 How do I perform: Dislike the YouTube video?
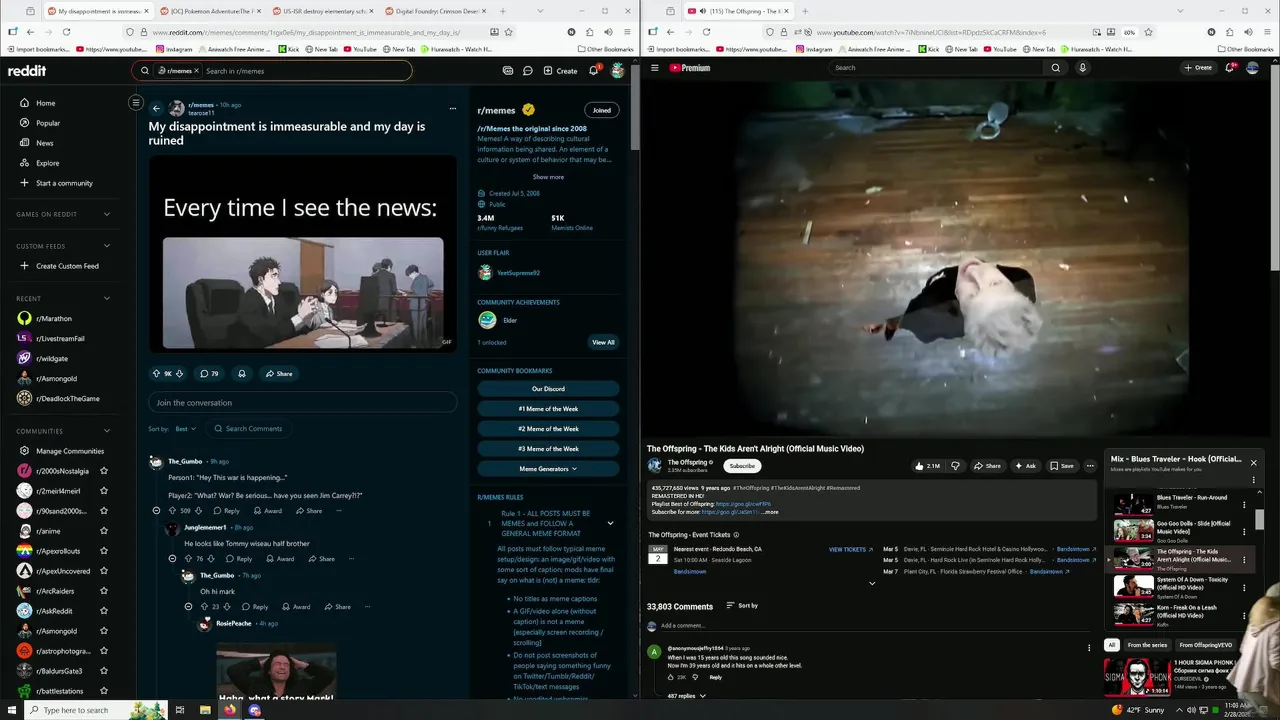[955, 466]
